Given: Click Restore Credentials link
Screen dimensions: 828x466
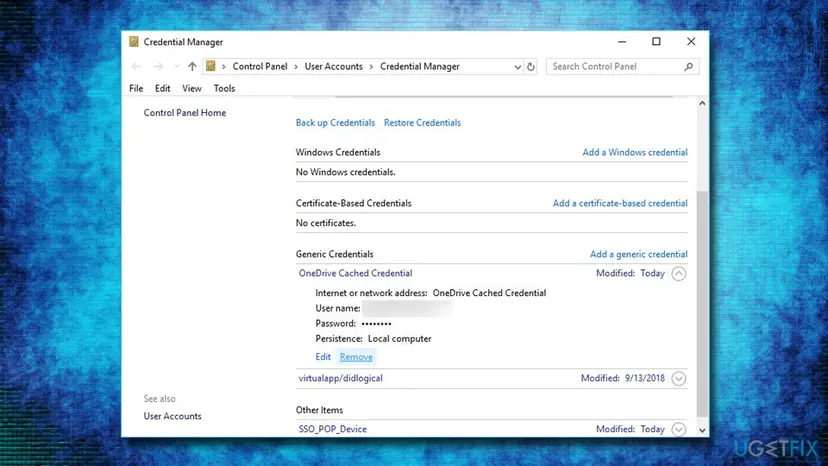Looking at the screenshot, I should 422,123.
